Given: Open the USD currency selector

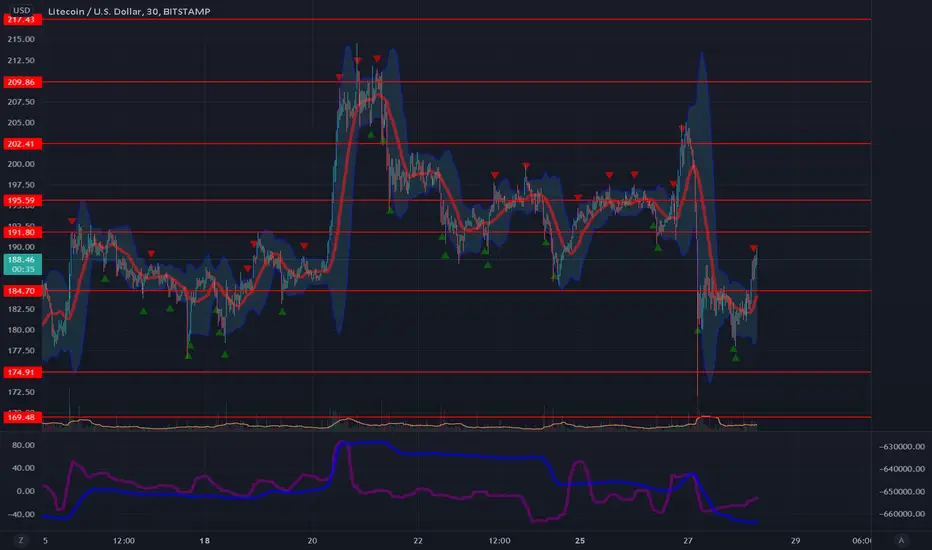Looking at the screenshot, I should [x=21, y=10].
